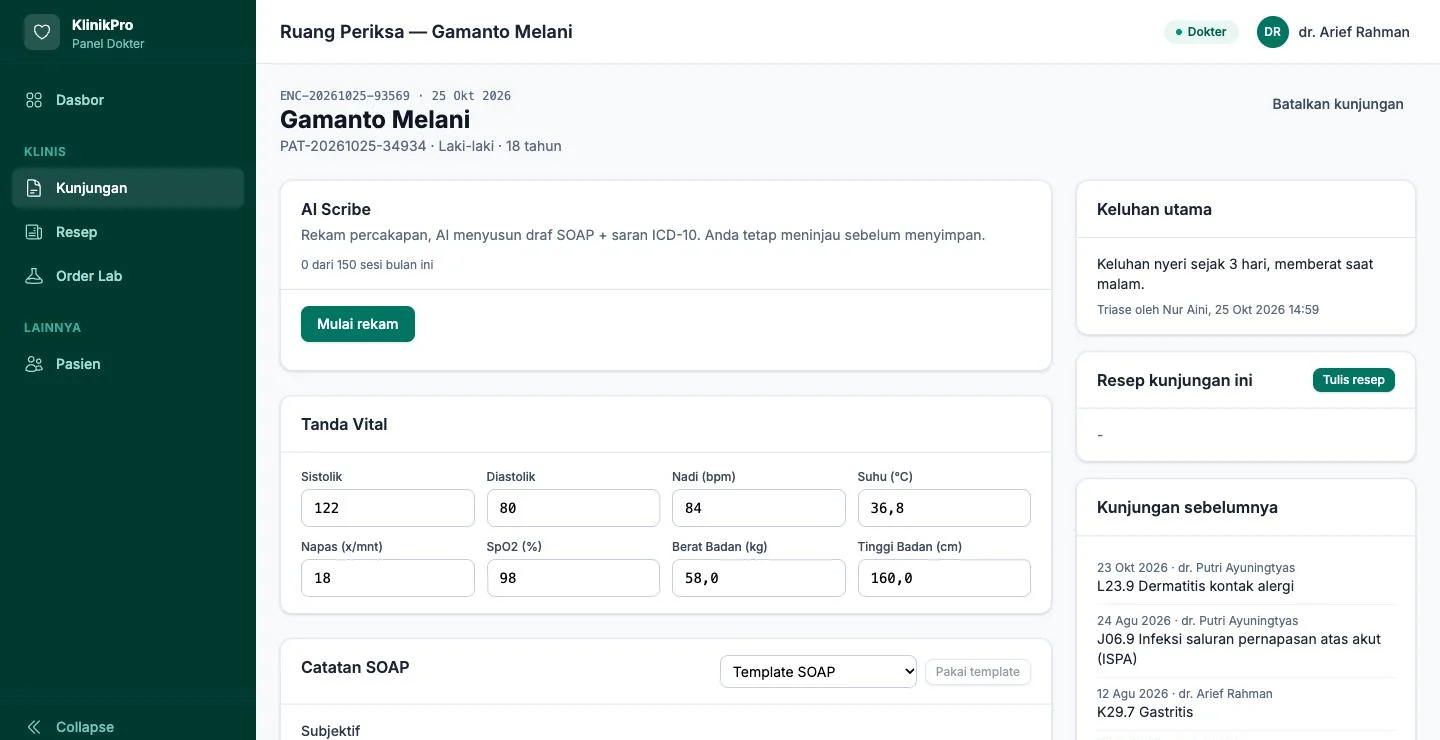Click the Order Lab flask icon

tap(34, 276)
